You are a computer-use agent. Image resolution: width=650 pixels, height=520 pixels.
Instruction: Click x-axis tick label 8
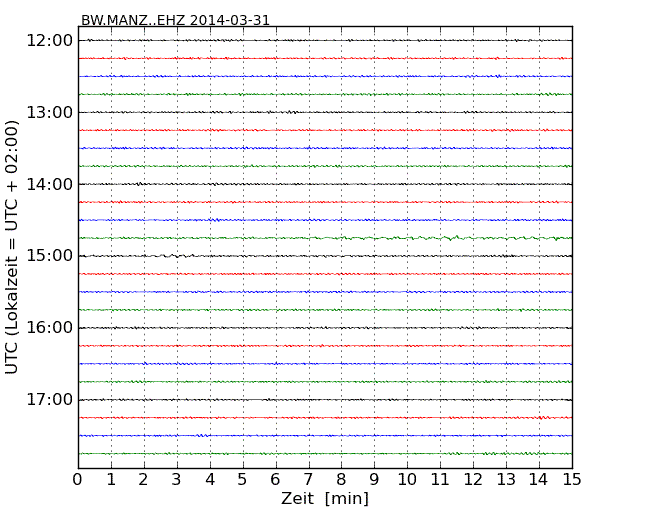[x=341, y=480]
